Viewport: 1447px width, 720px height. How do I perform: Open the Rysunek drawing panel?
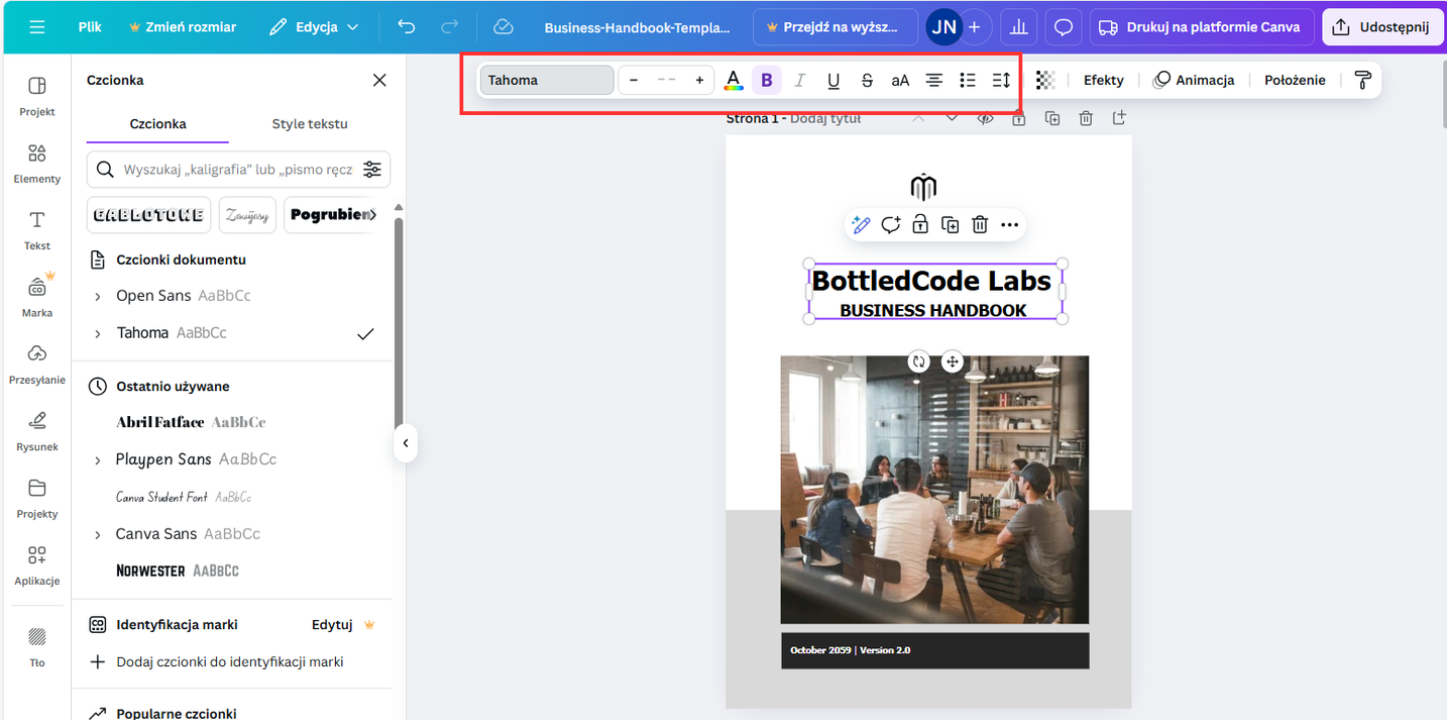tap(37, 431)
